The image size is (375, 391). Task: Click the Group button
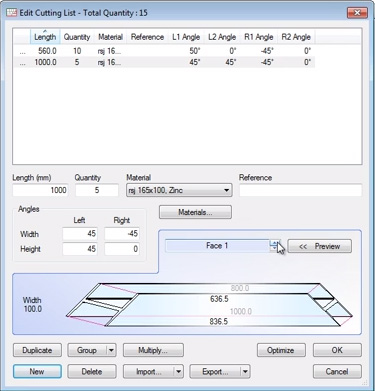click(87, 350)
